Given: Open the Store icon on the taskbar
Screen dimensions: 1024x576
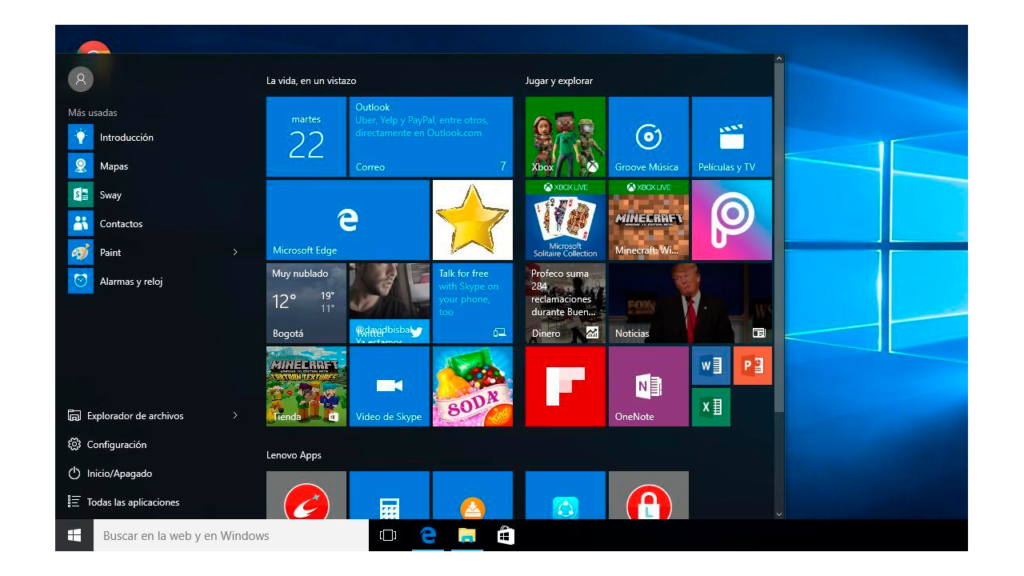Looking at the screenshot, I should tap(505, 536).
